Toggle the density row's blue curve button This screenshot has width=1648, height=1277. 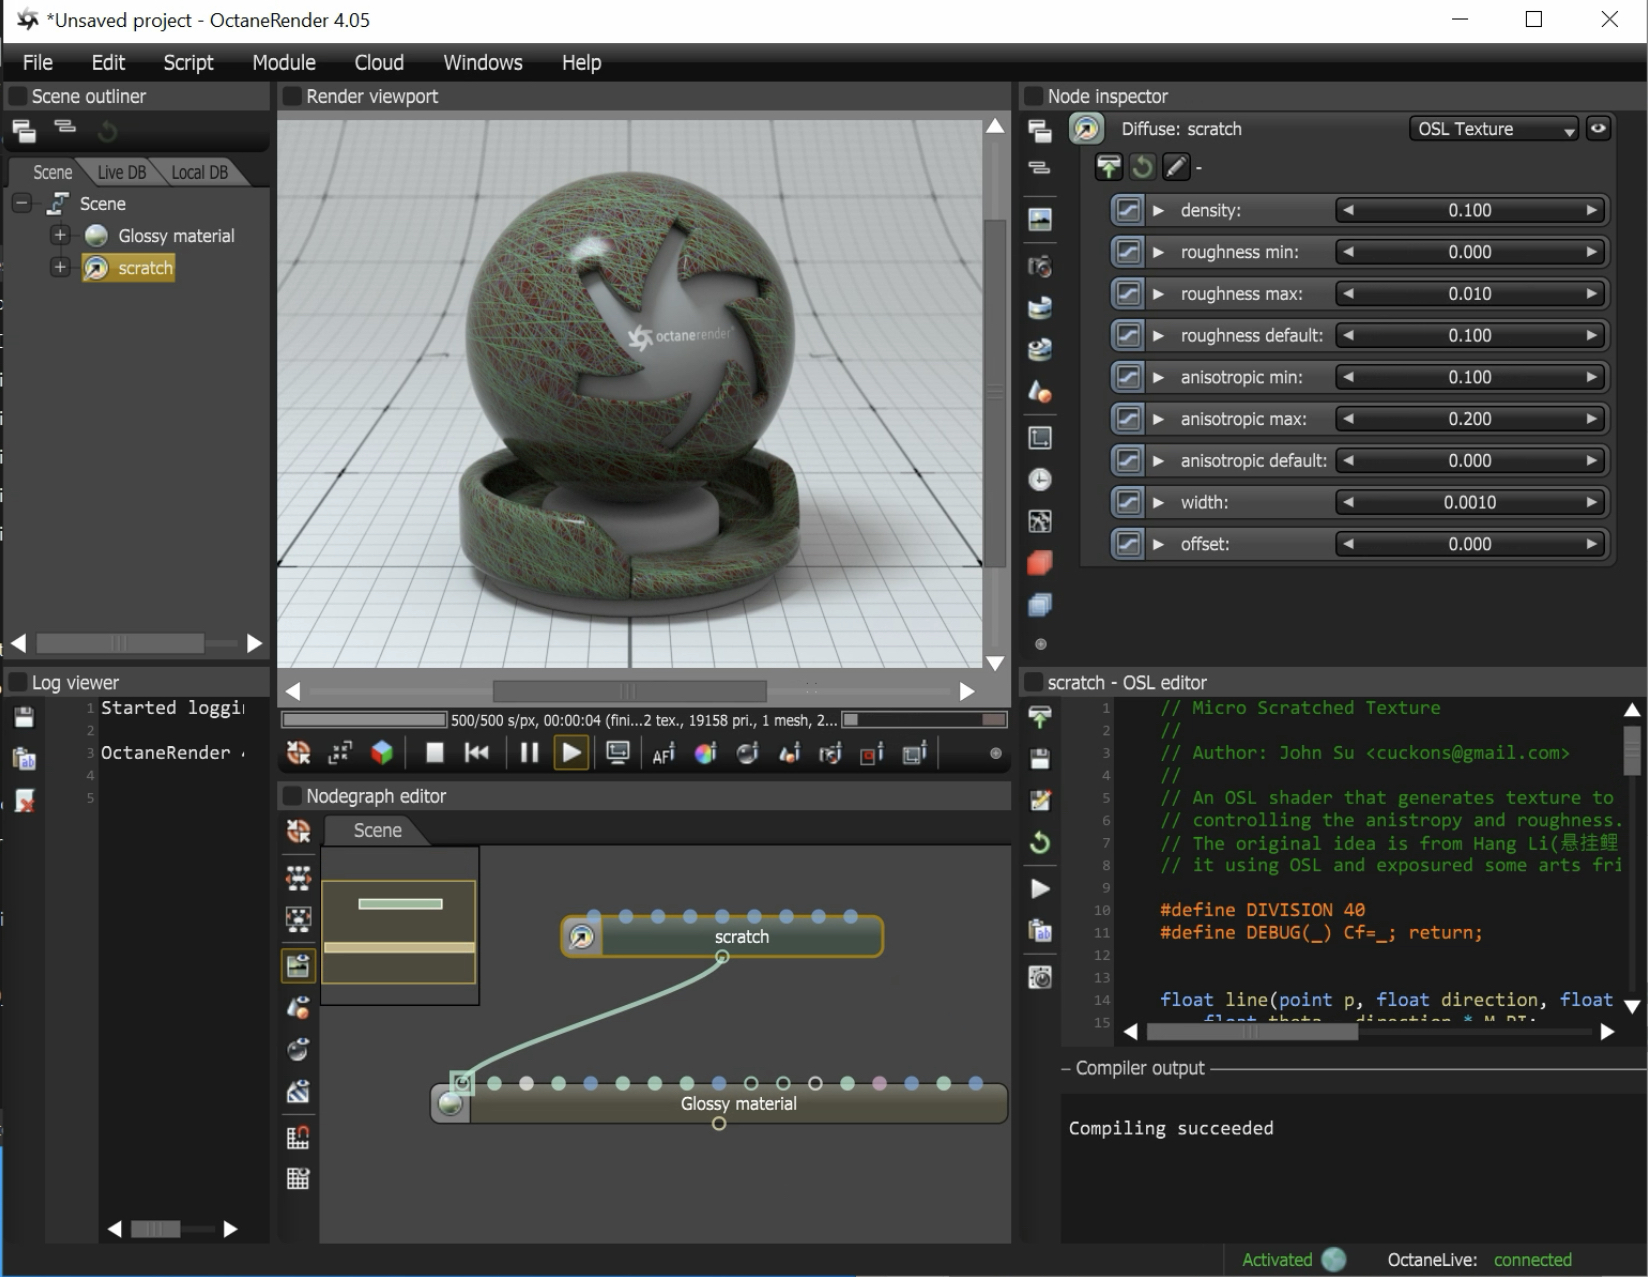pos(1128,210)
